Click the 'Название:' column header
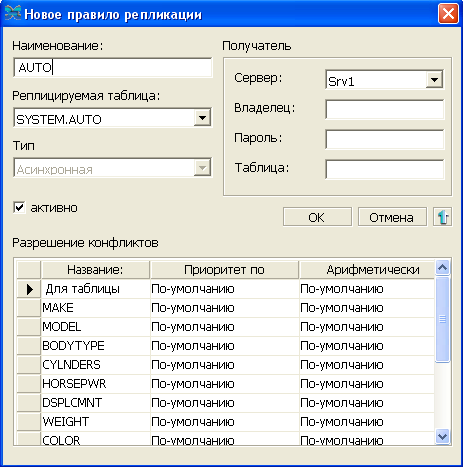This screenshot has width=463, height=467. tap(95, 269)
